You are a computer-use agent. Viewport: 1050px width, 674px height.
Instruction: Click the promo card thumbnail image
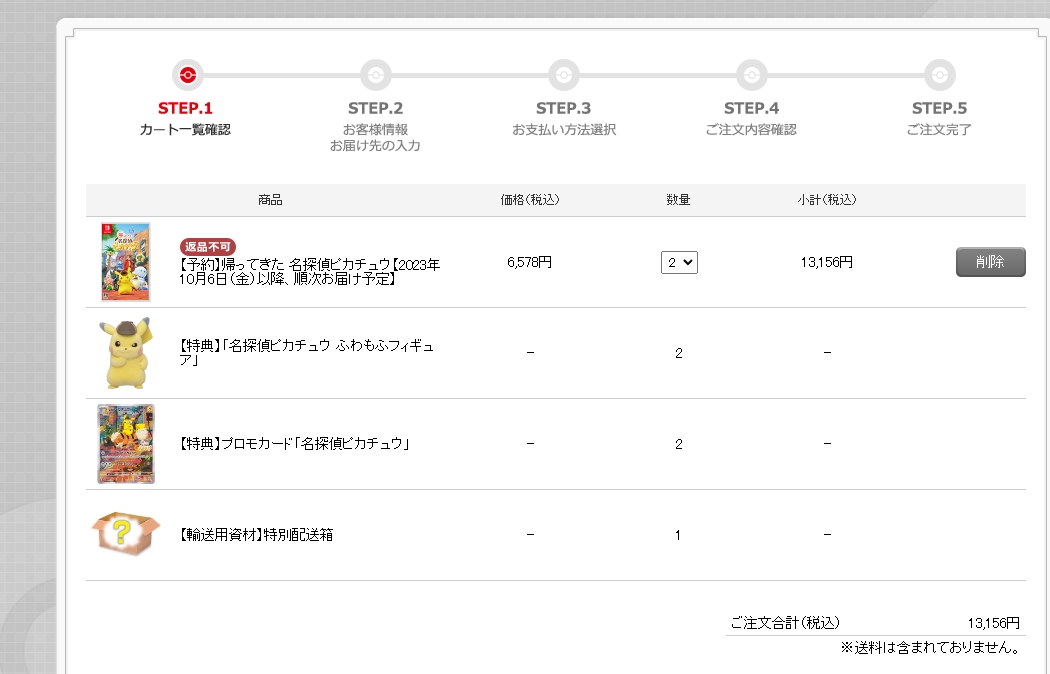pyautogui.click(x=126, y=444)
